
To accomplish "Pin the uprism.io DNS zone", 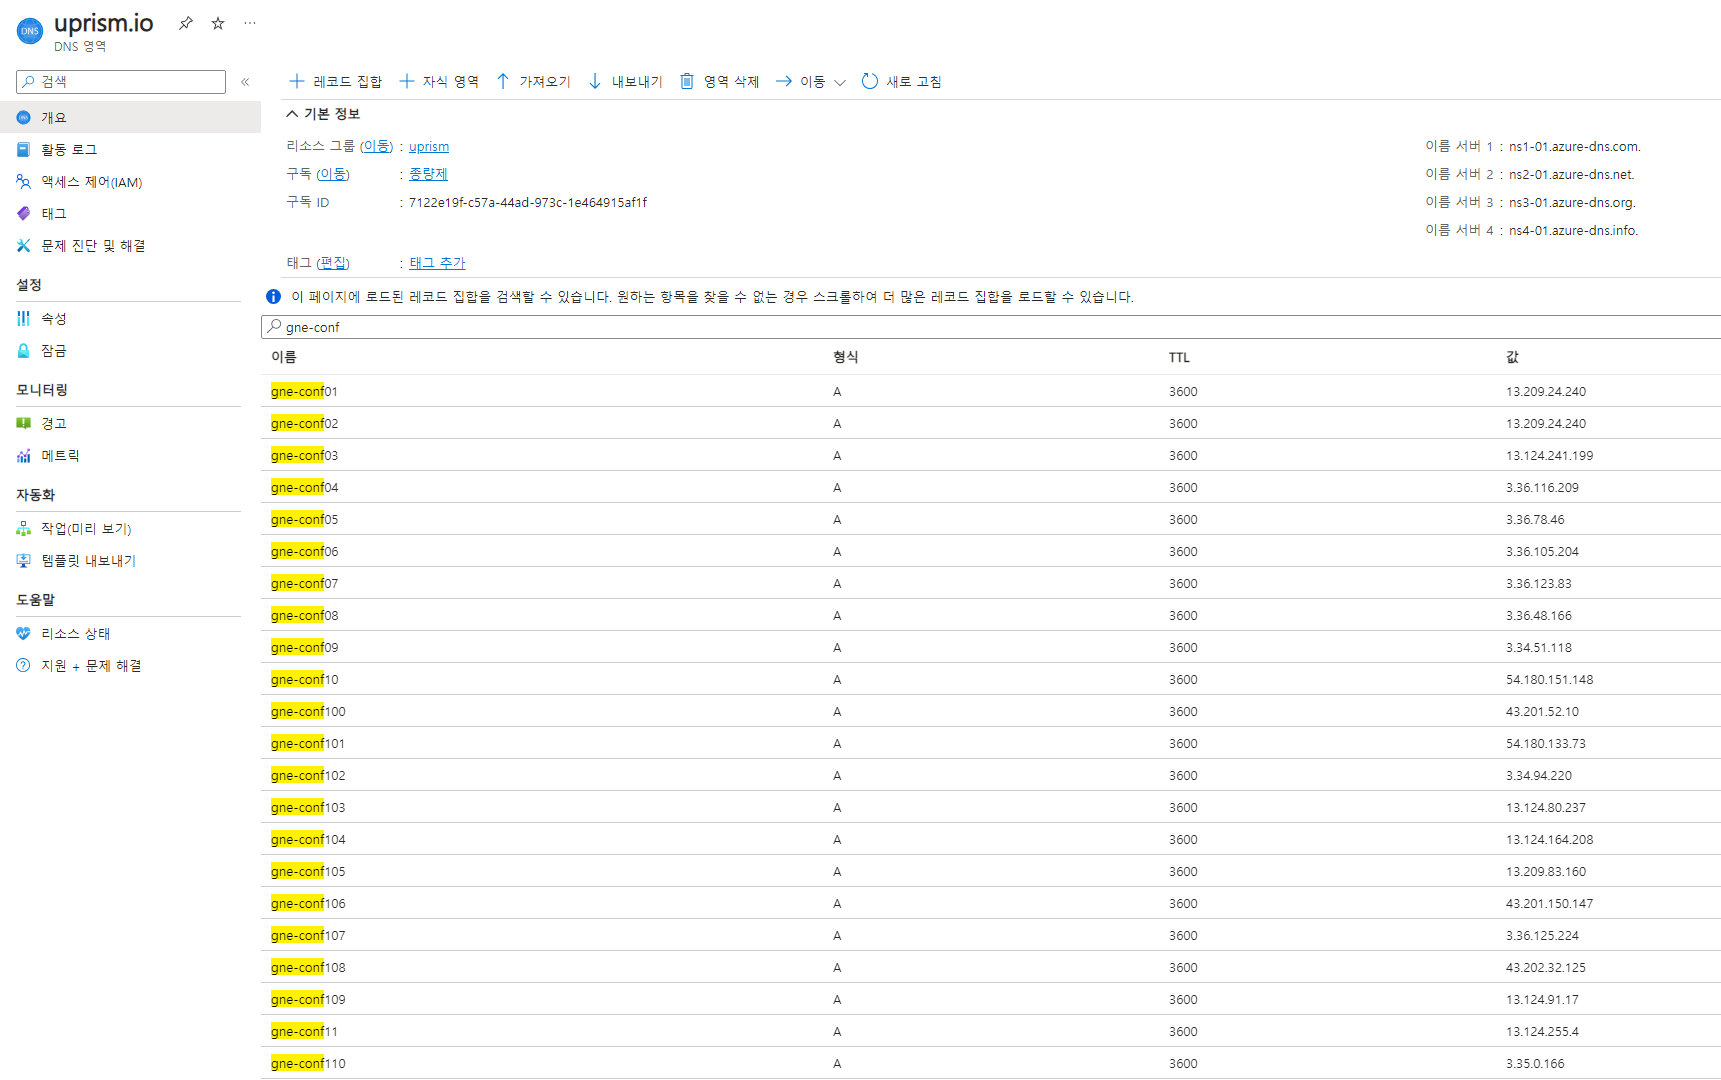I will 186,23.
